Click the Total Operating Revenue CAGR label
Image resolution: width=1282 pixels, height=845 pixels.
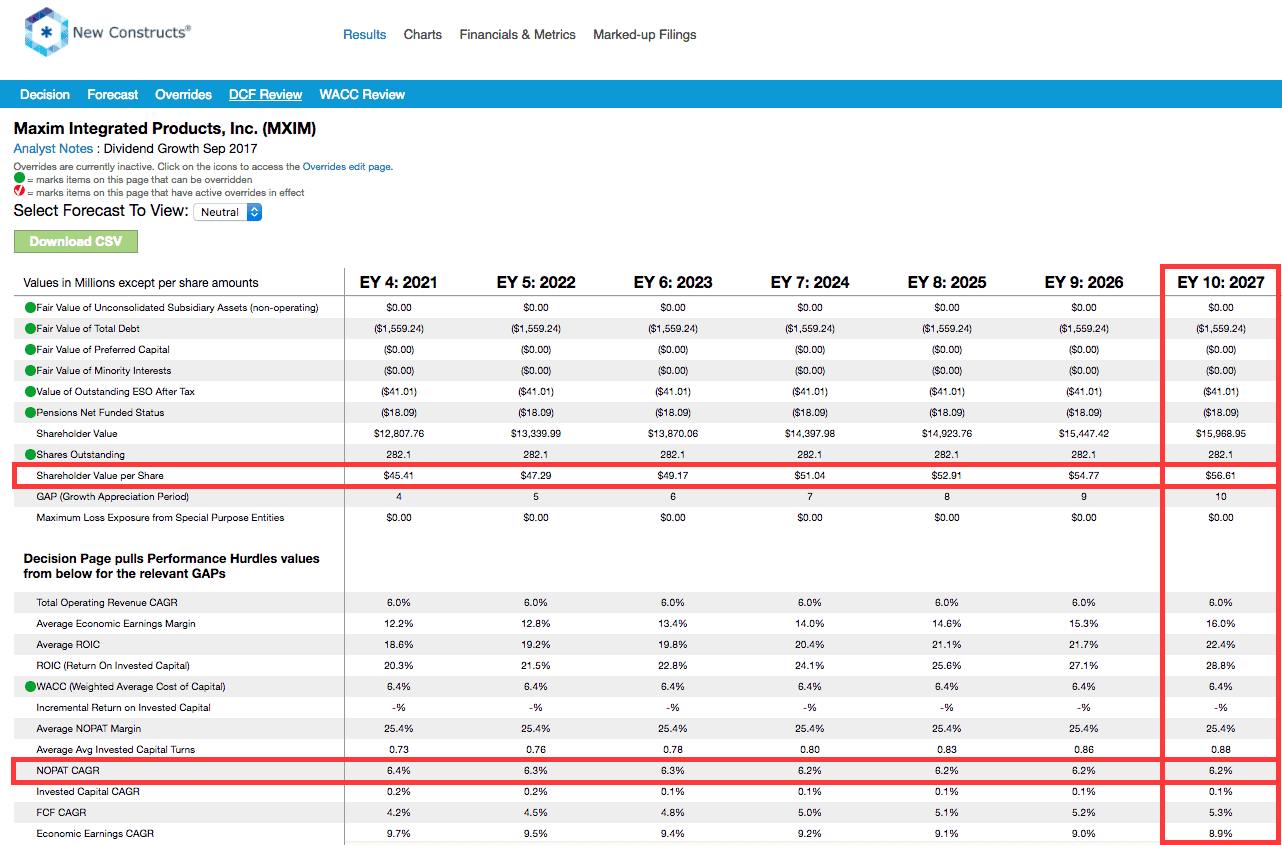[x=107, y=603]
